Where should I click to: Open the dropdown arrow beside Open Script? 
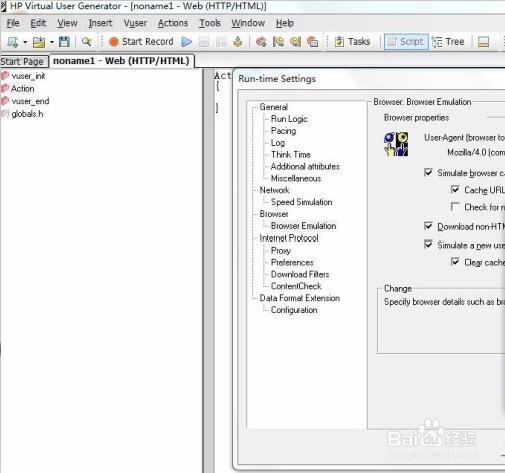[x=52, y=42]
